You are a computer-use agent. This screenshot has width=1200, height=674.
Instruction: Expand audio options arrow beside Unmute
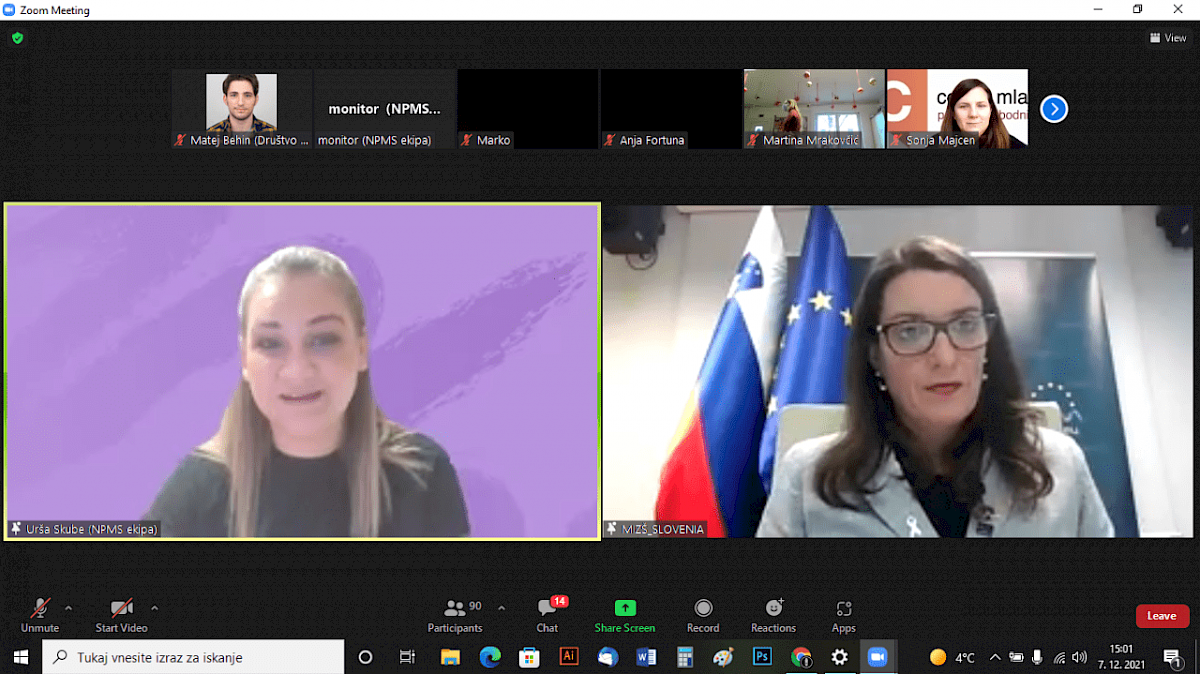click(x=69, y=608)
